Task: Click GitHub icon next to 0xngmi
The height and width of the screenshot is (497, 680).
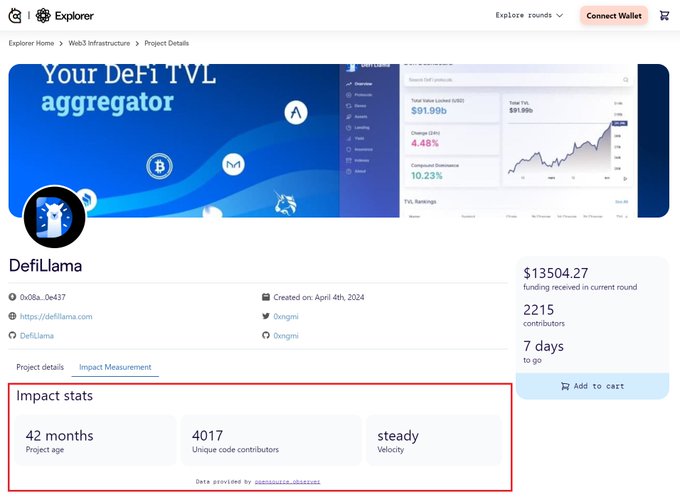Action: click(266, 335)
